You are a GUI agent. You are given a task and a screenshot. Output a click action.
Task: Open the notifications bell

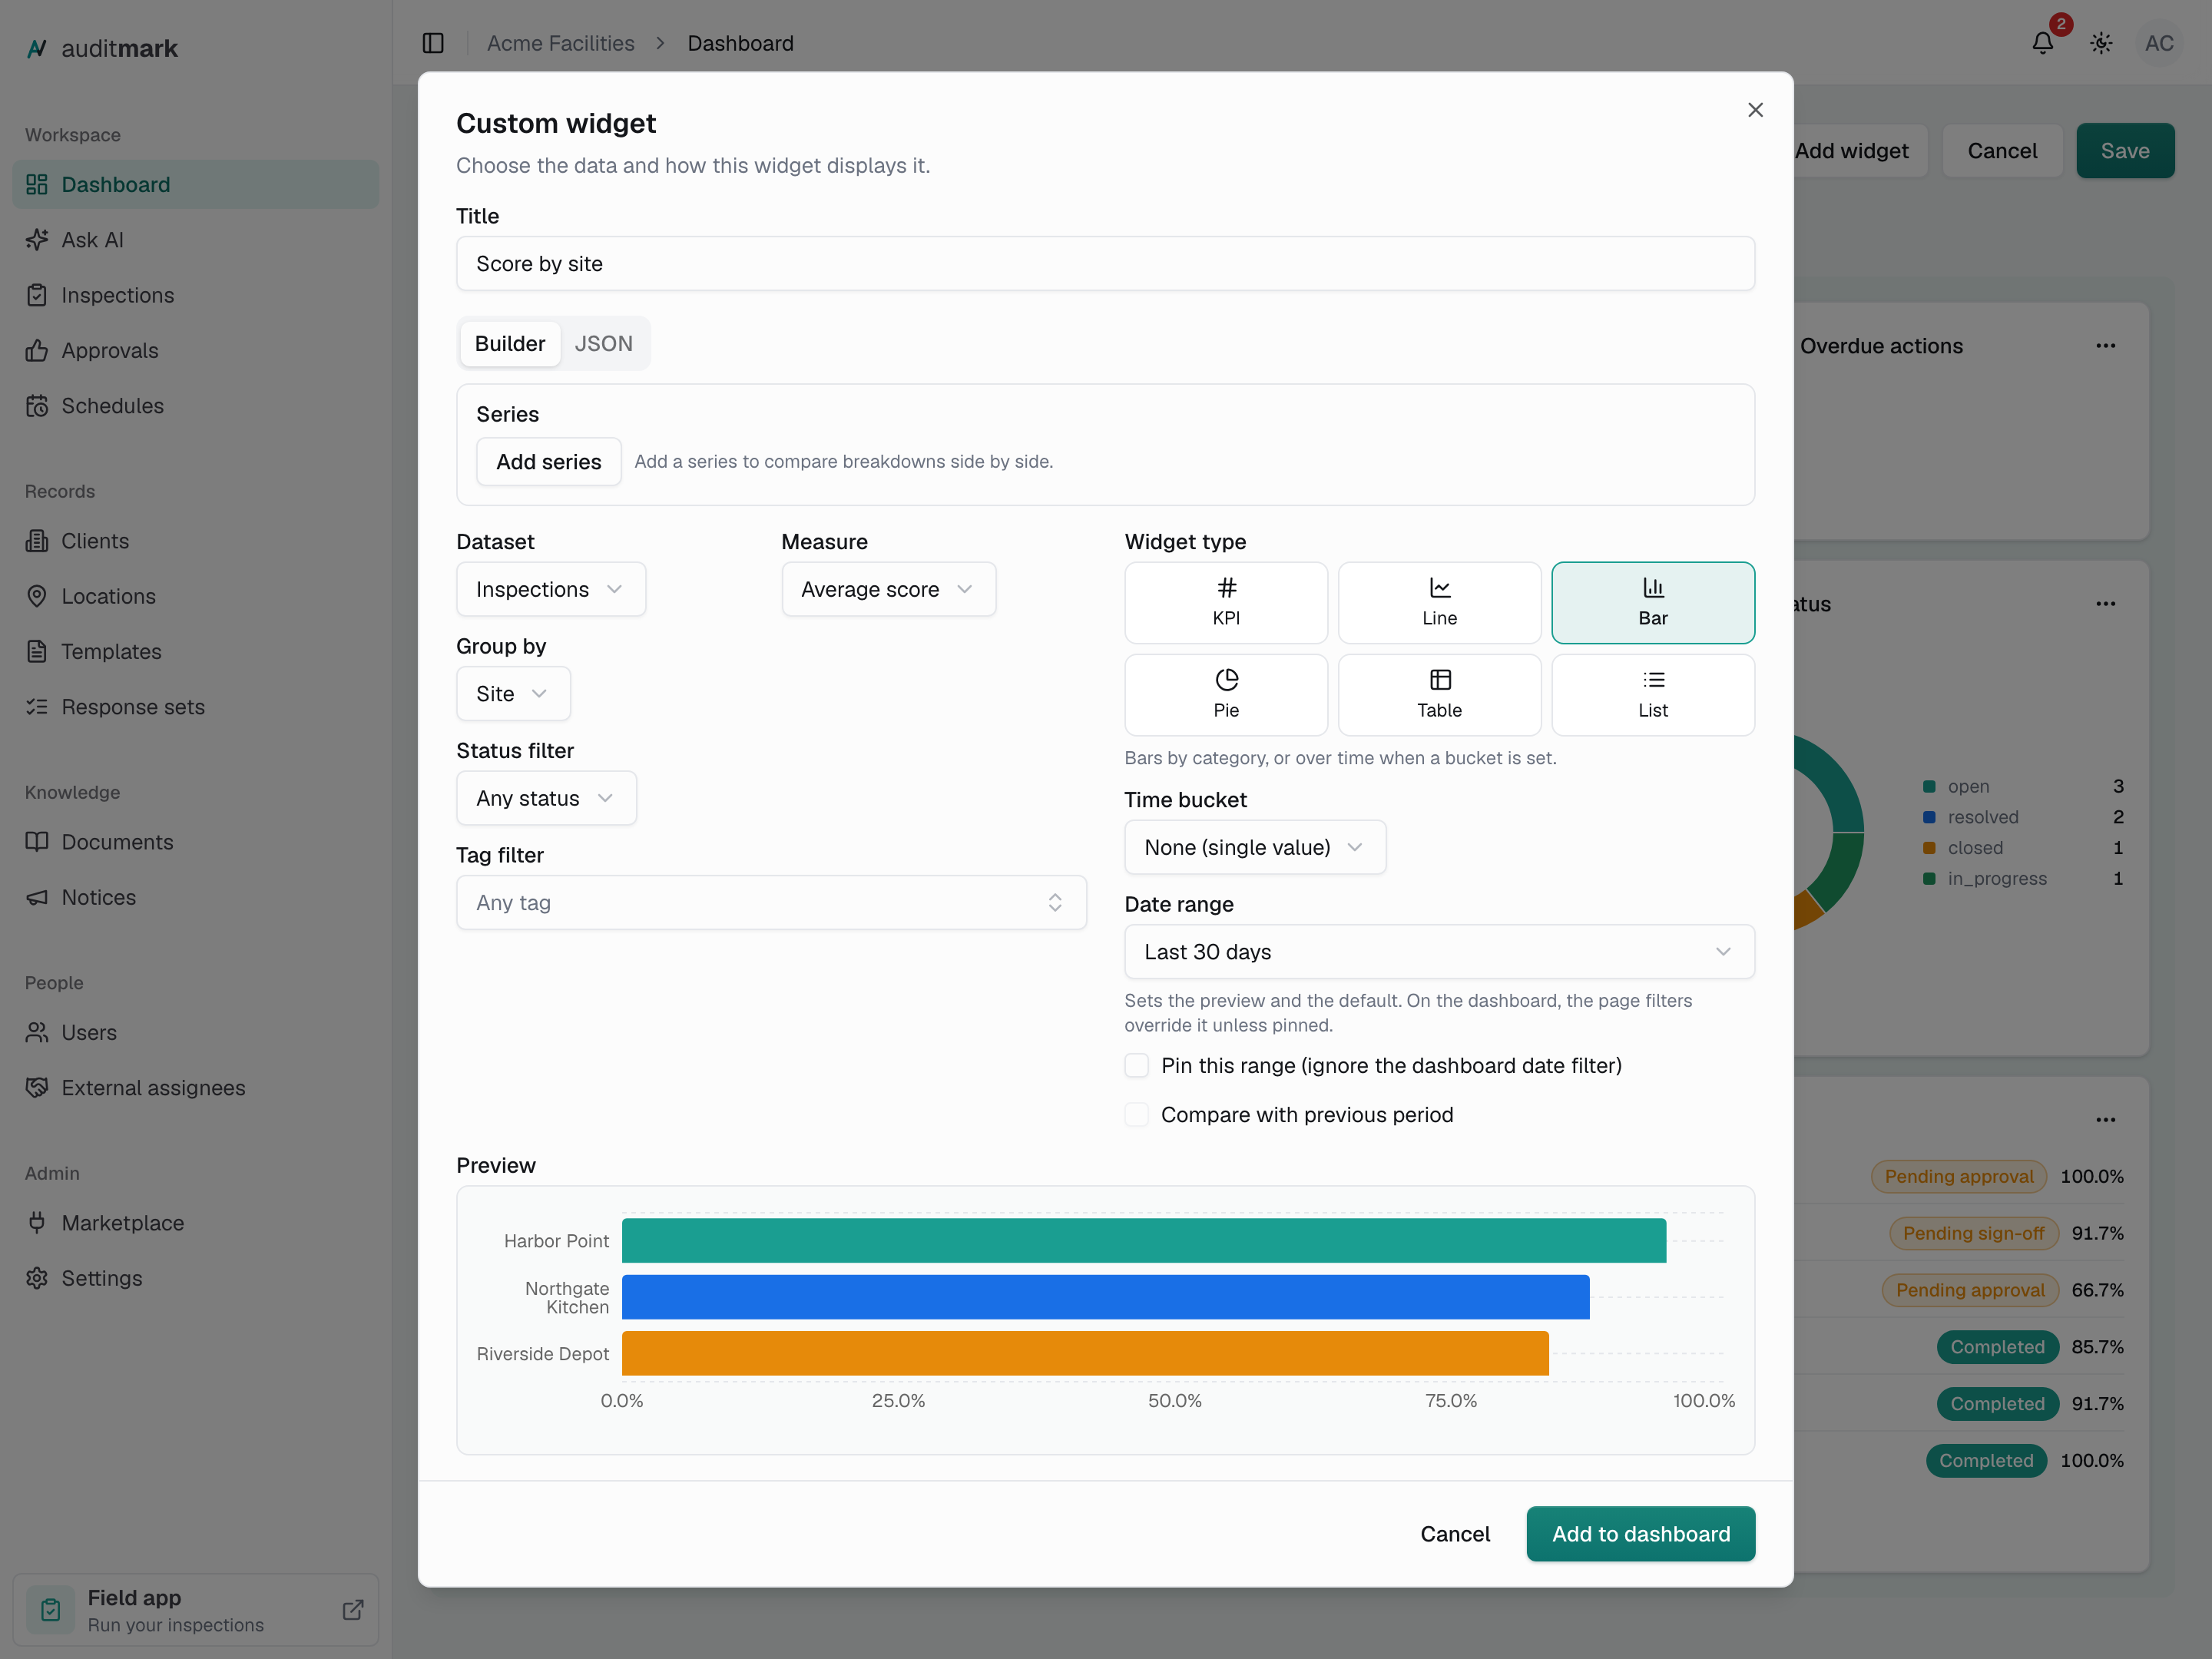click(2043, 43)
